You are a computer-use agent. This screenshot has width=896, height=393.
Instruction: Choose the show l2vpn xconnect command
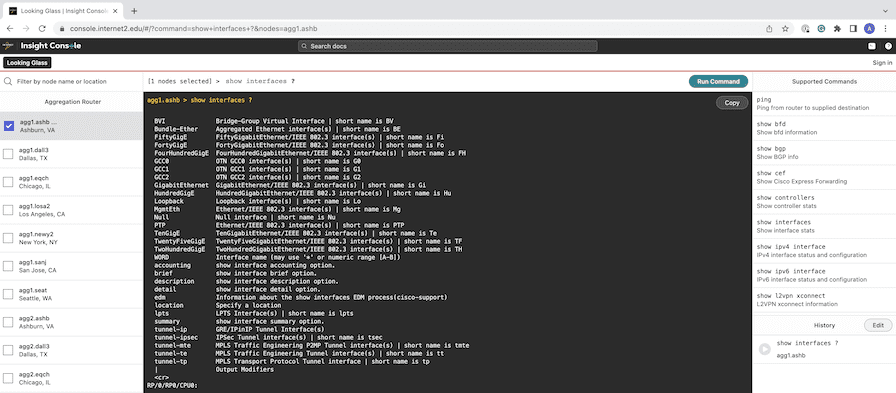point(824,300)
